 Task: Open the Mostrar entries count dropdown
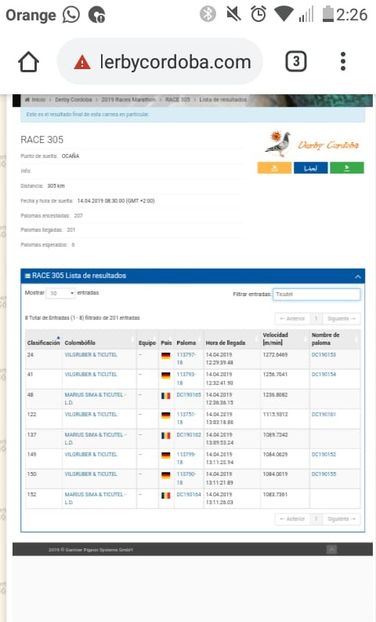(60, 293)
